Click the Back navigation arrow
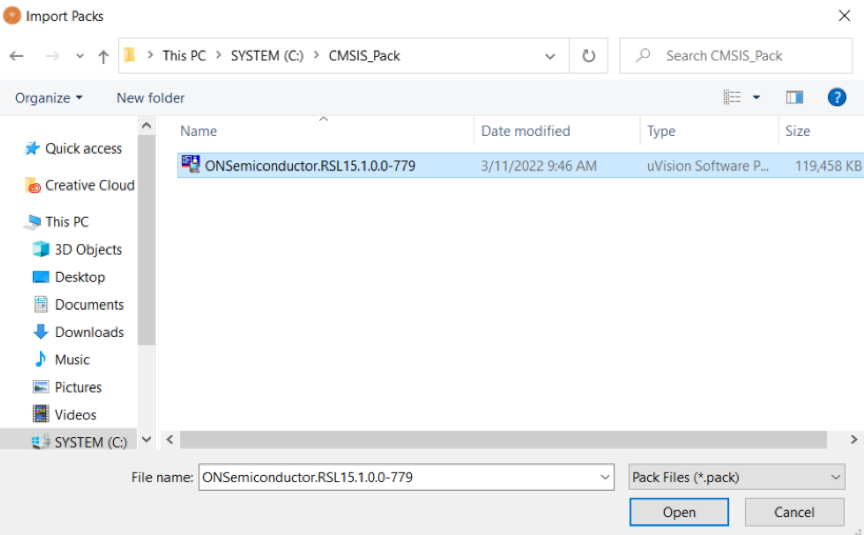Viewport: 864px width, 535px height. [16, 56]
